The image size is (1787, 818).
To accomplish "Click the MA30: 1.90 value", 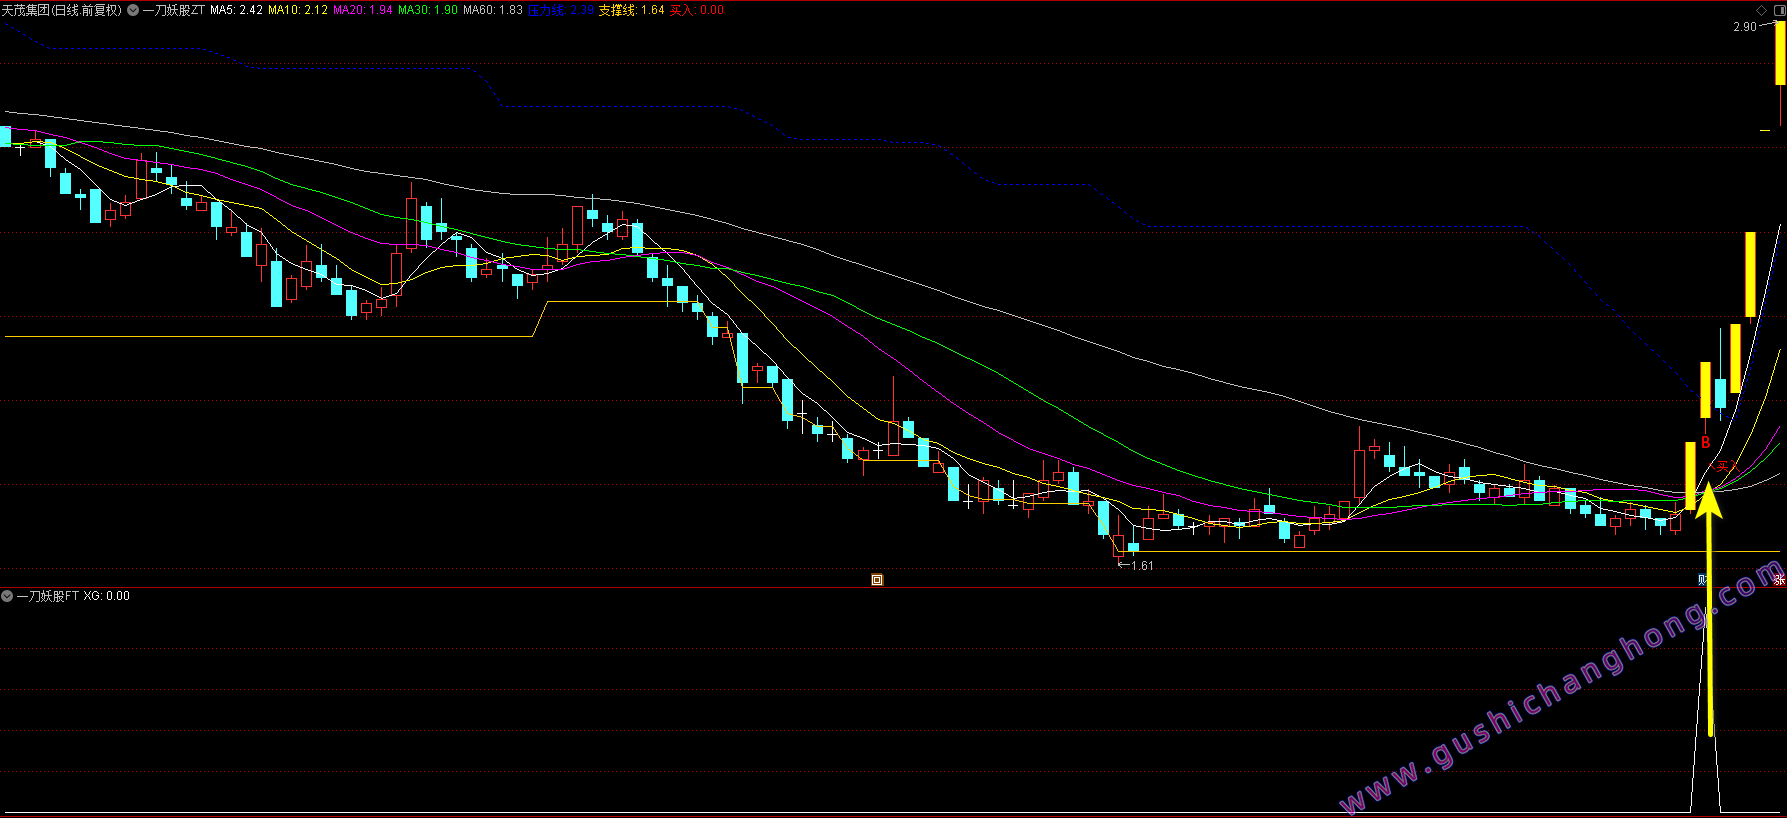I will click(428, 10).
